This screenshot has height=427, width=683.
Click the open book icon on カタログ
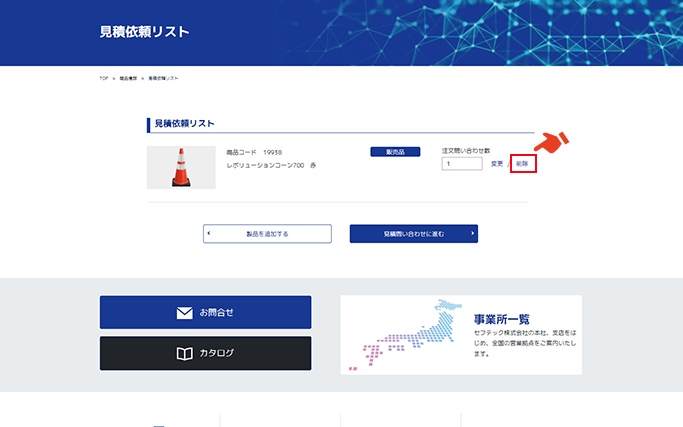click(x=184, y=353)
